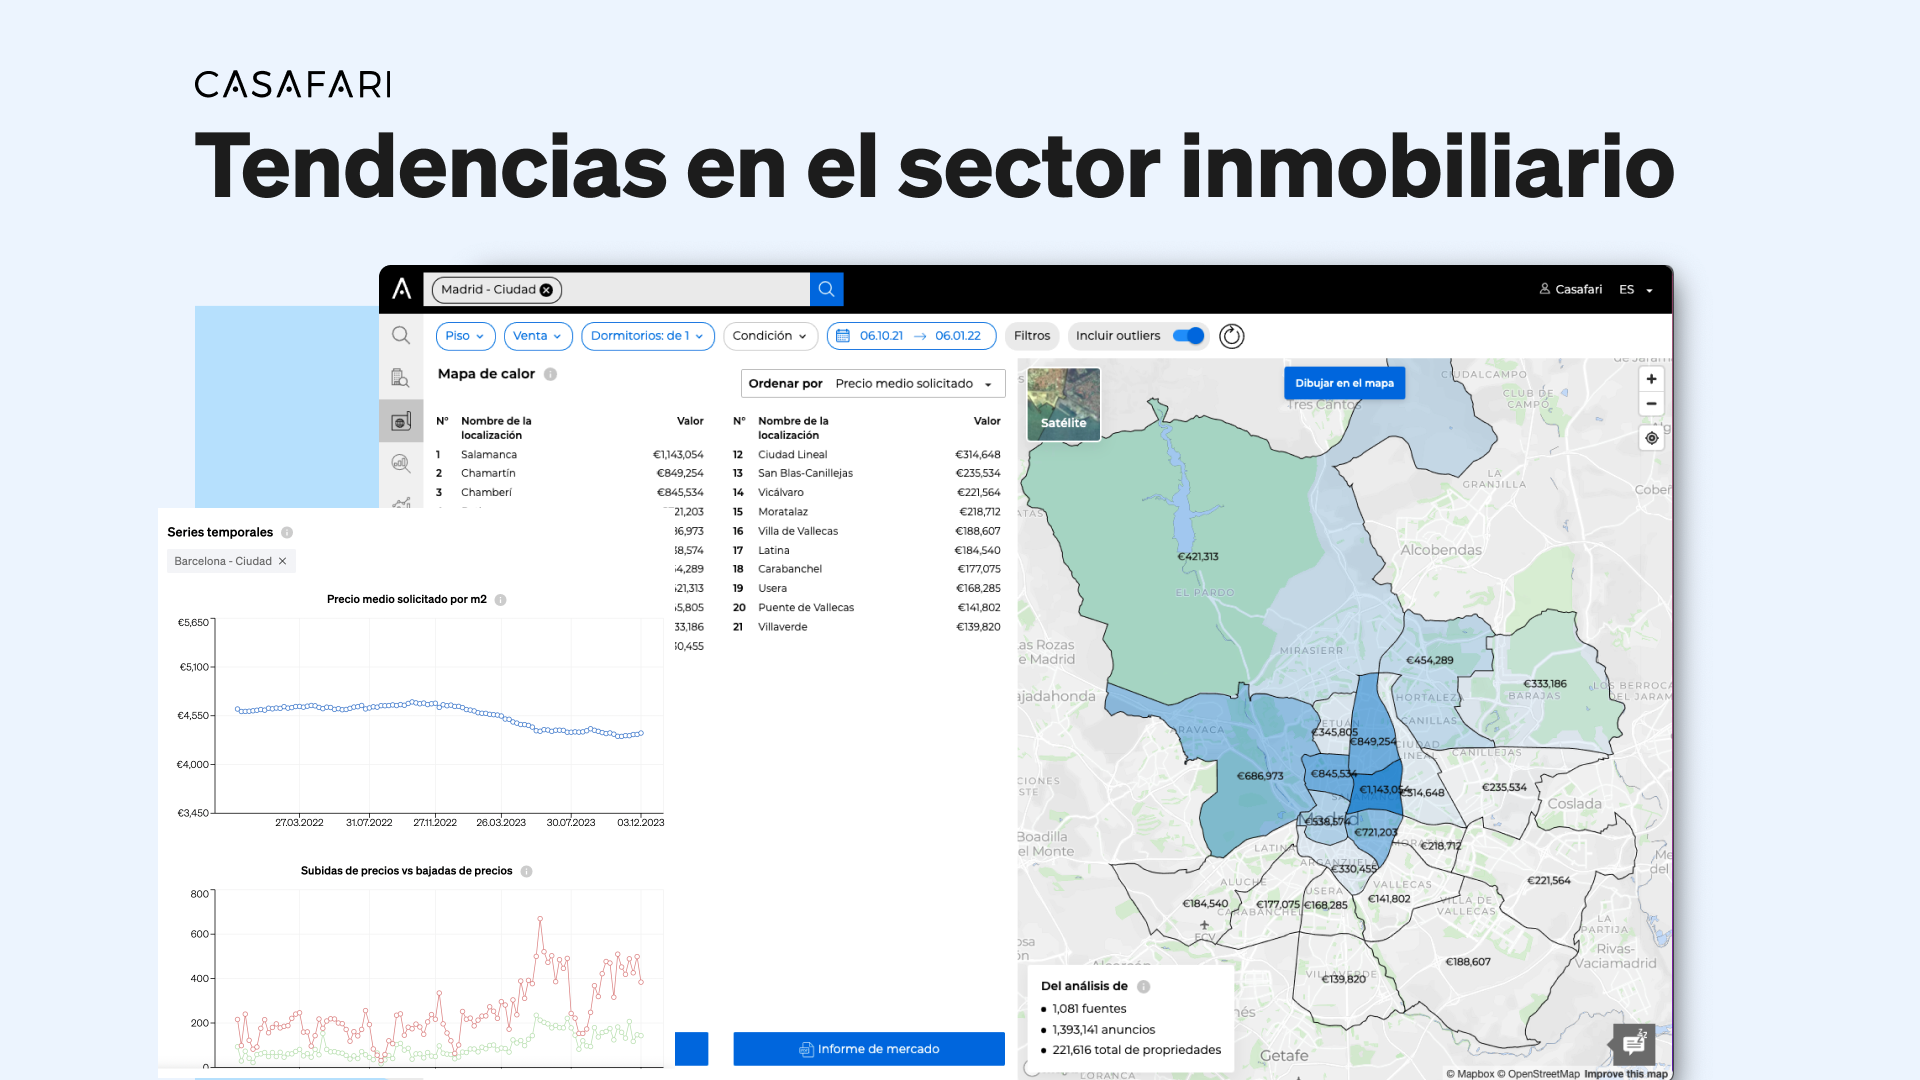Click info icon next to Del análisis de
Screen dimensions: 1920x1080
click(x=1144, y=987)
